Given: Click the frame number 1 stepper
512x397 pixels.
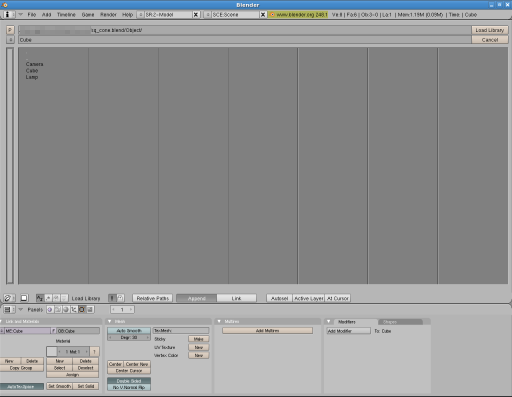Looking at the screenshot, I should [122, 310].
